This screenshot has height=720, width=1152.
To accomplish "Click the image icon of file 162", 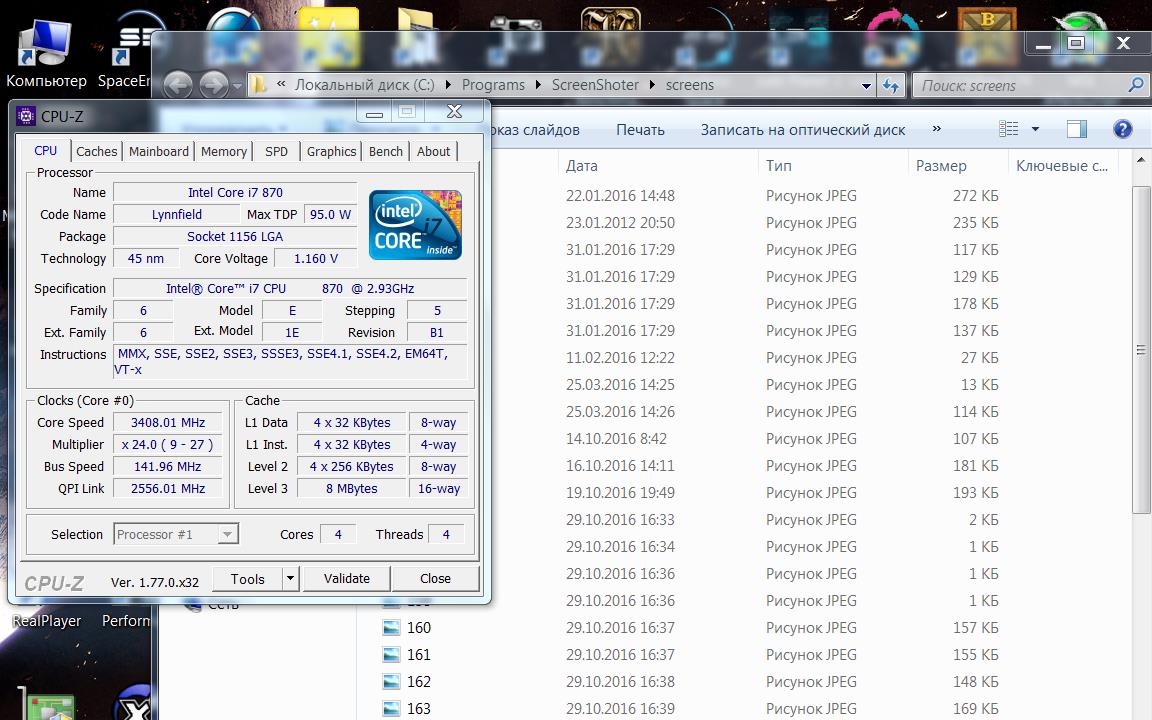I will (392, 682).
